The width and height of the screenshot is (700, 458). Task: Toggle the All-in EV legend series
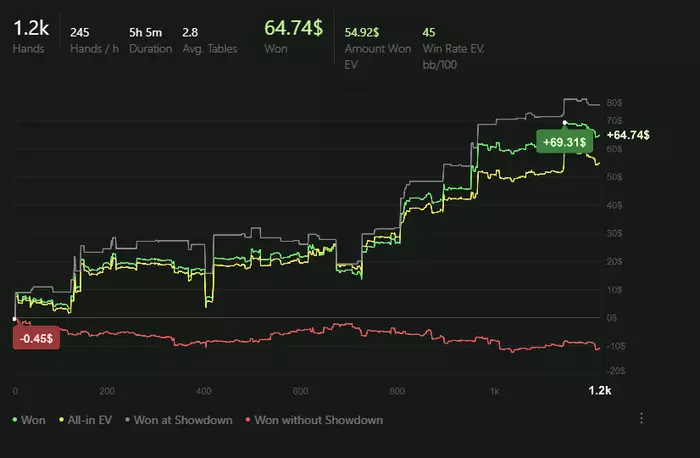pyautogui.click(x=85, y=420)
